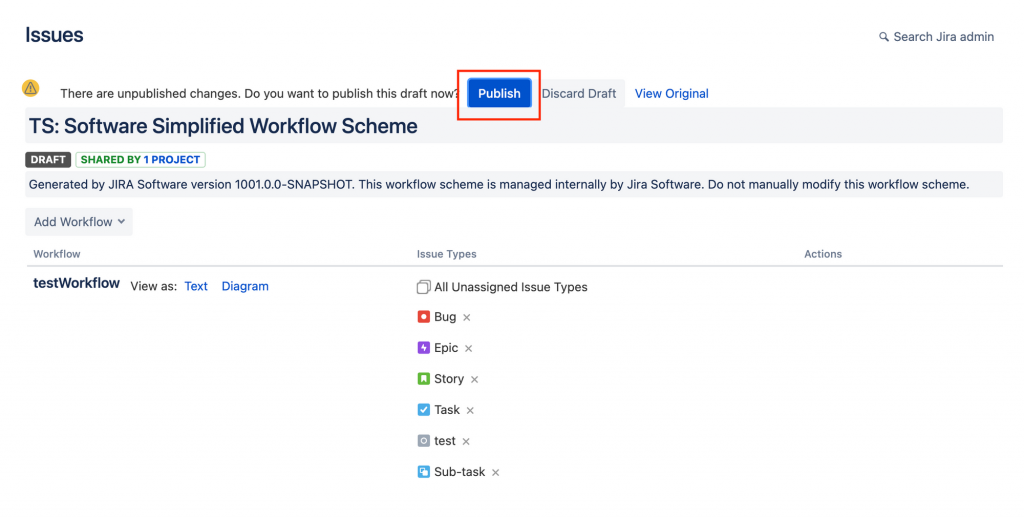Viewport: 1024px width, 517px height.
Task: Click the Sub-task label text
Action: coord(459,472)
